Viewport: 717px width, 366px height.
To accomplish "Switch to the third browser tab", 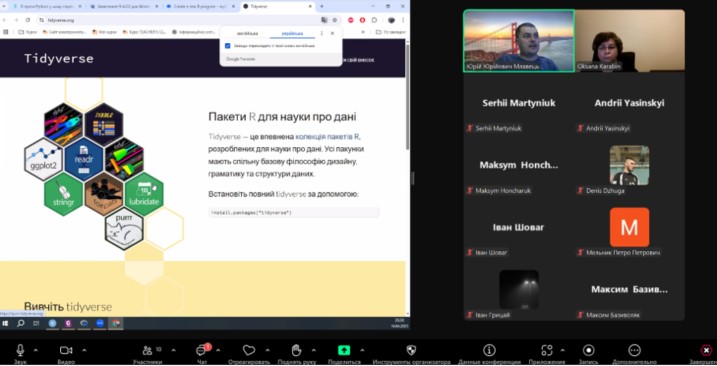I will (x=200, y=6).
